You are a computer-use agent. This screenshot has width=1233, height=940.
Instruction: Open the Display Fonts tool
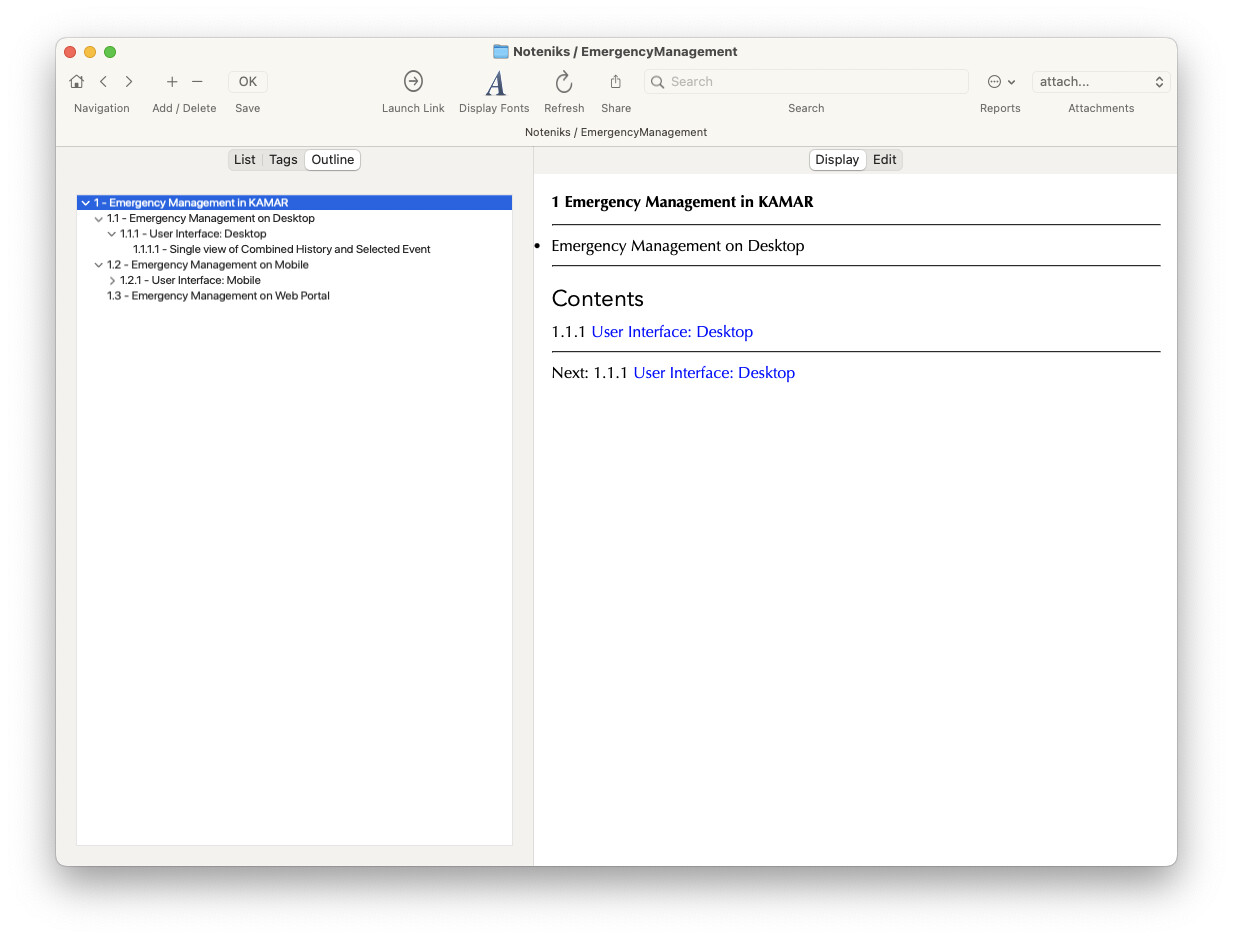pos(494,82)
